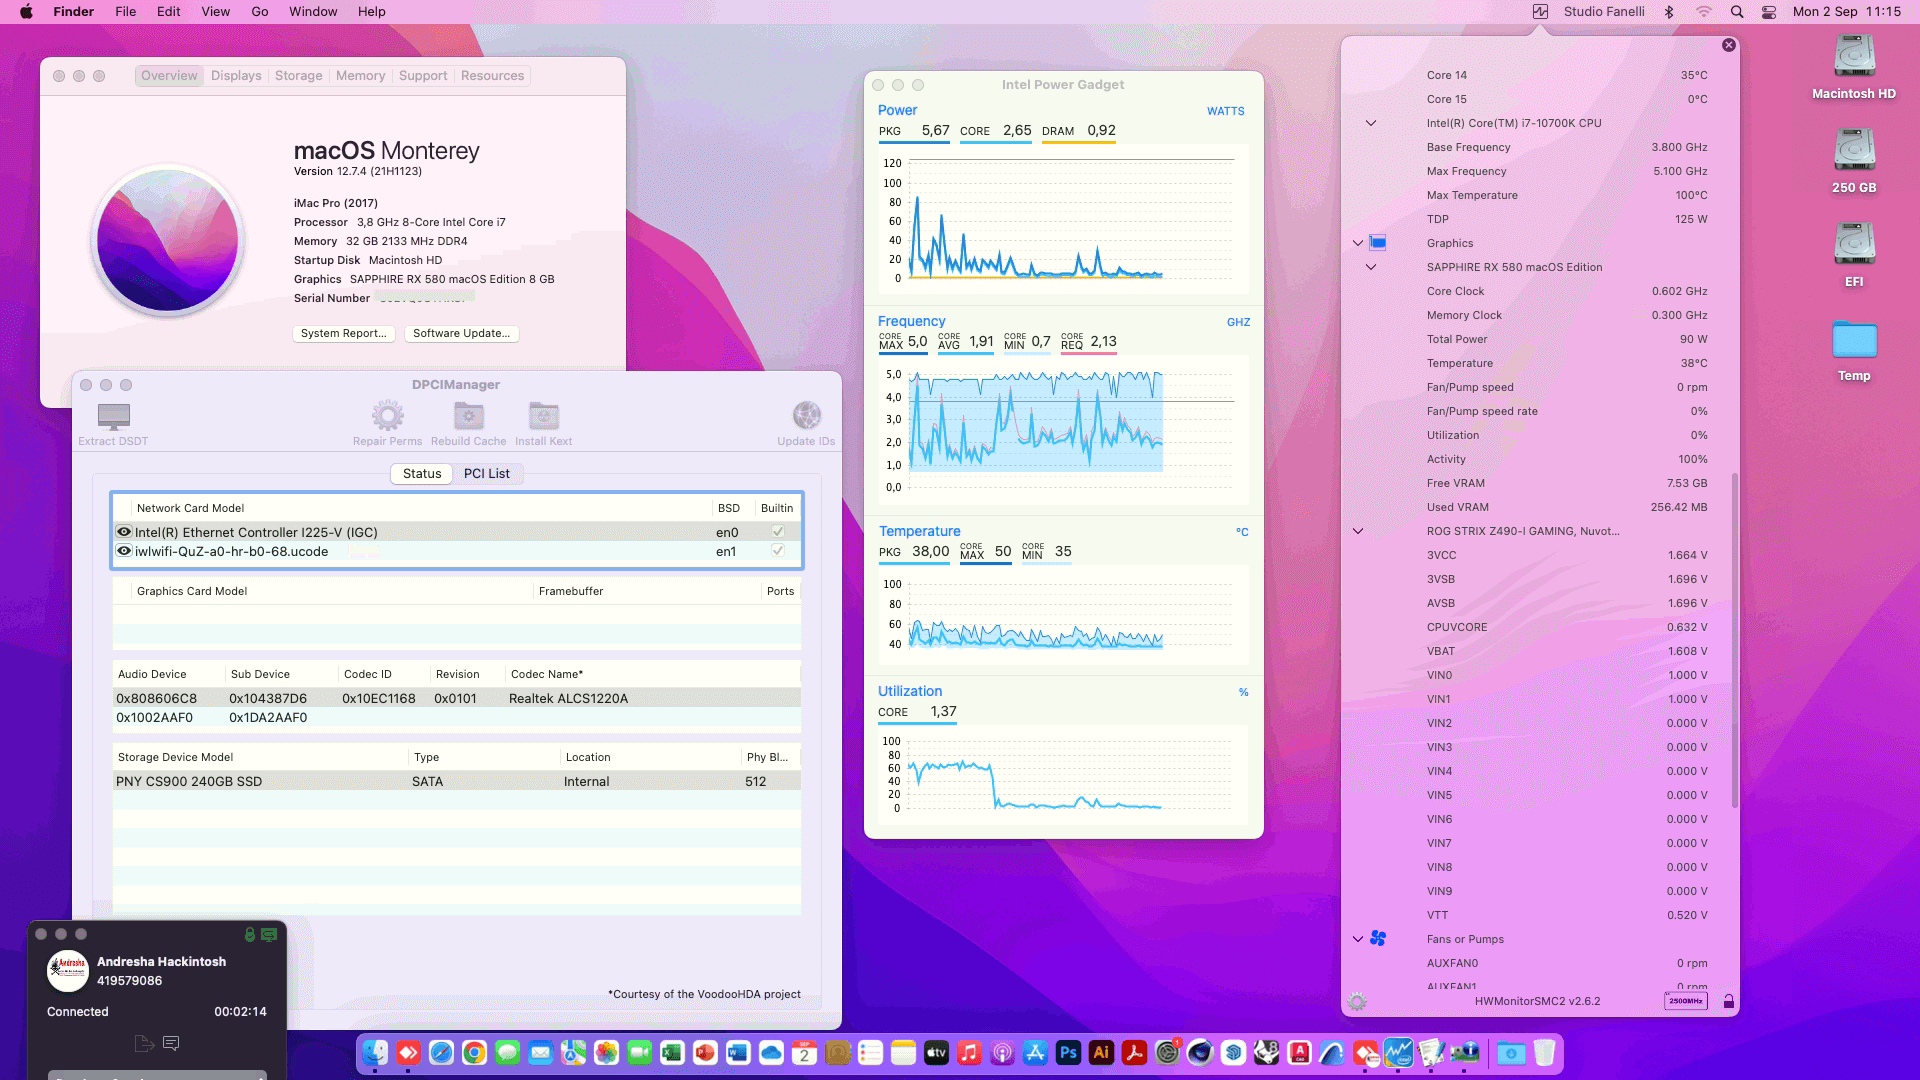The width and height of the screenshot is (1920, 1080).
Task: Open the Illustrator Dock icon
Action: point(1100,1053)
